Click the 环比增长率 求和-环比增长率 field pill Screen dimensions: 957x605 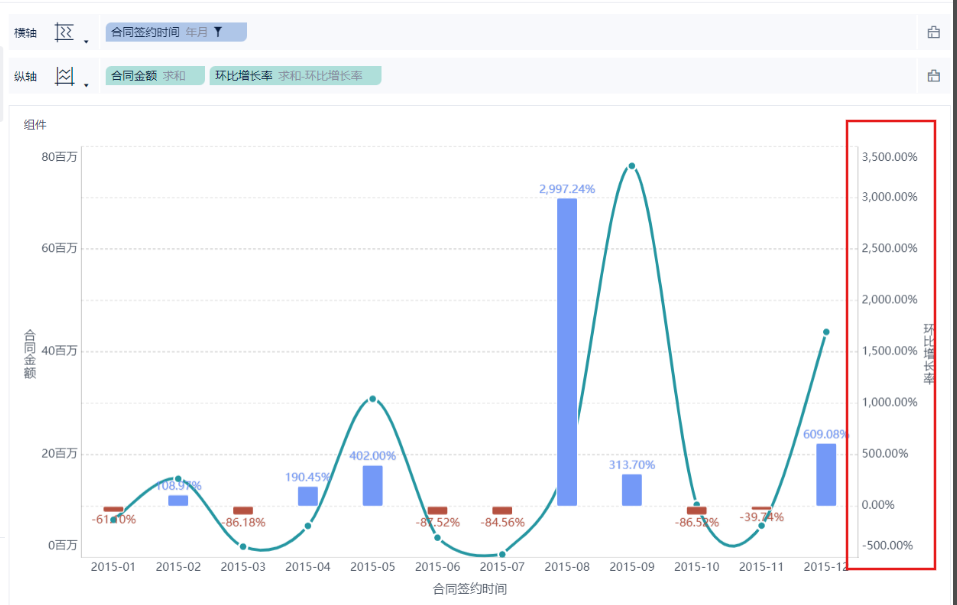[295, 76]
